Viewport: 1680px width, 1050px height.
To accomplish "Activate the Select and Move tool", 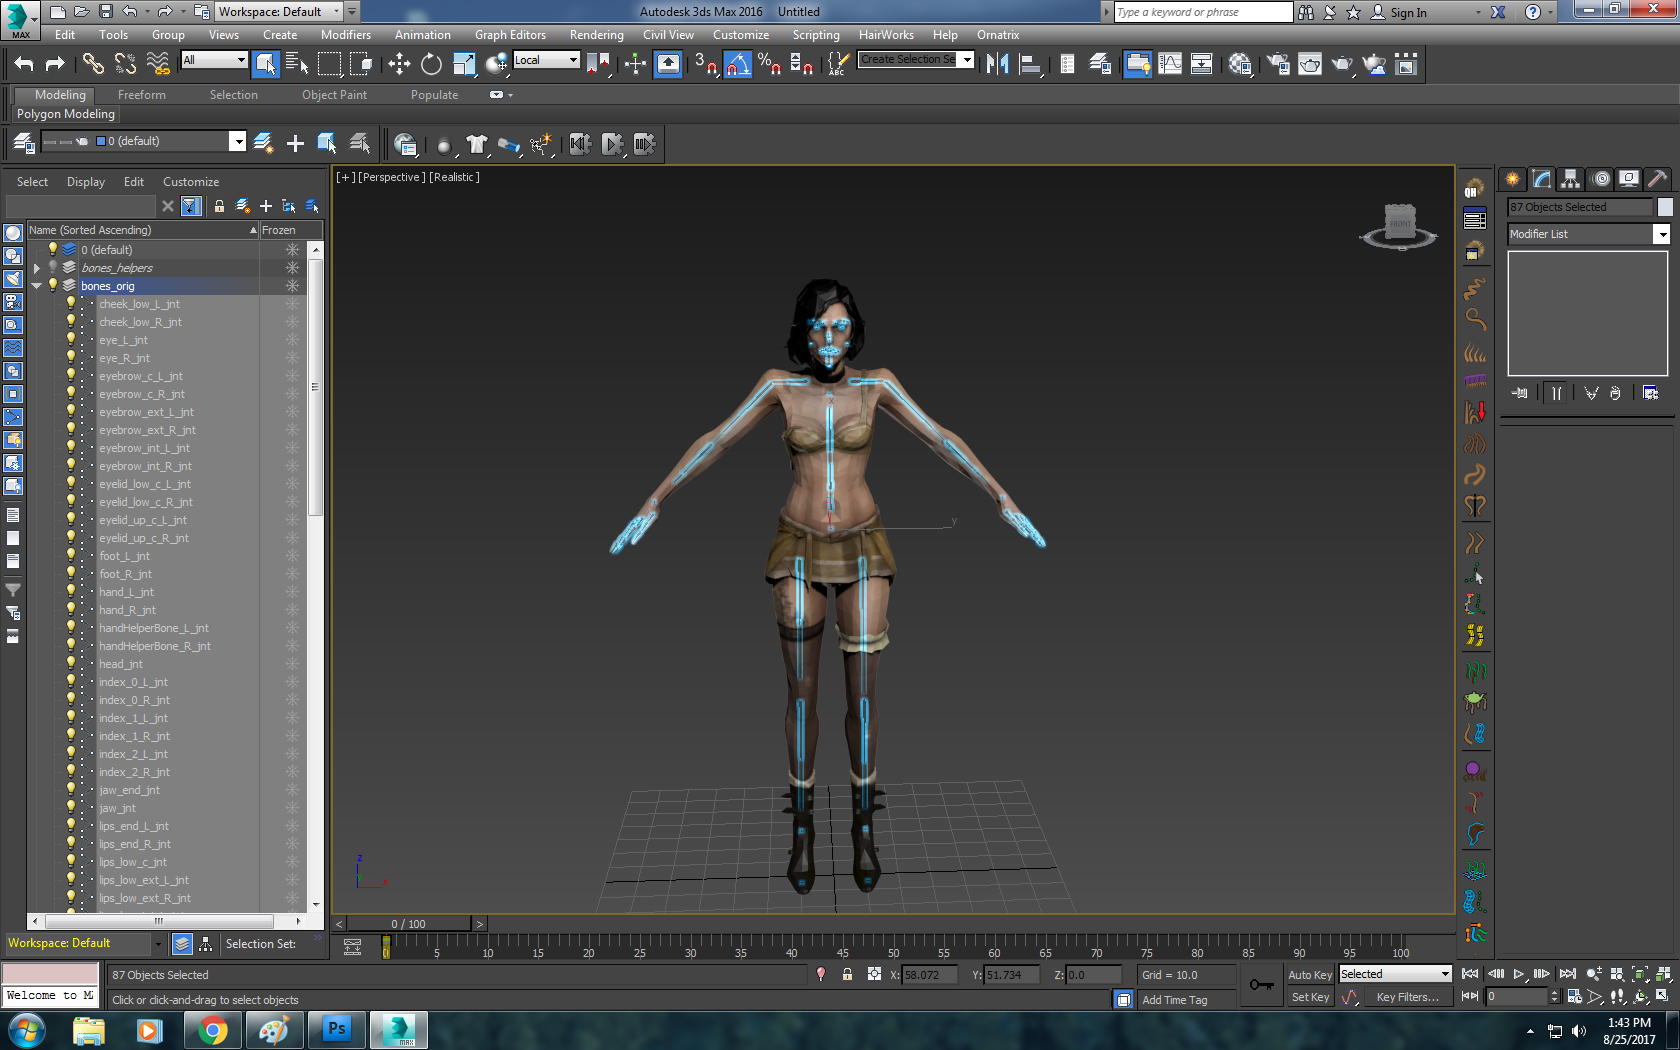I will pyautogui.click(x=399, y=64).
